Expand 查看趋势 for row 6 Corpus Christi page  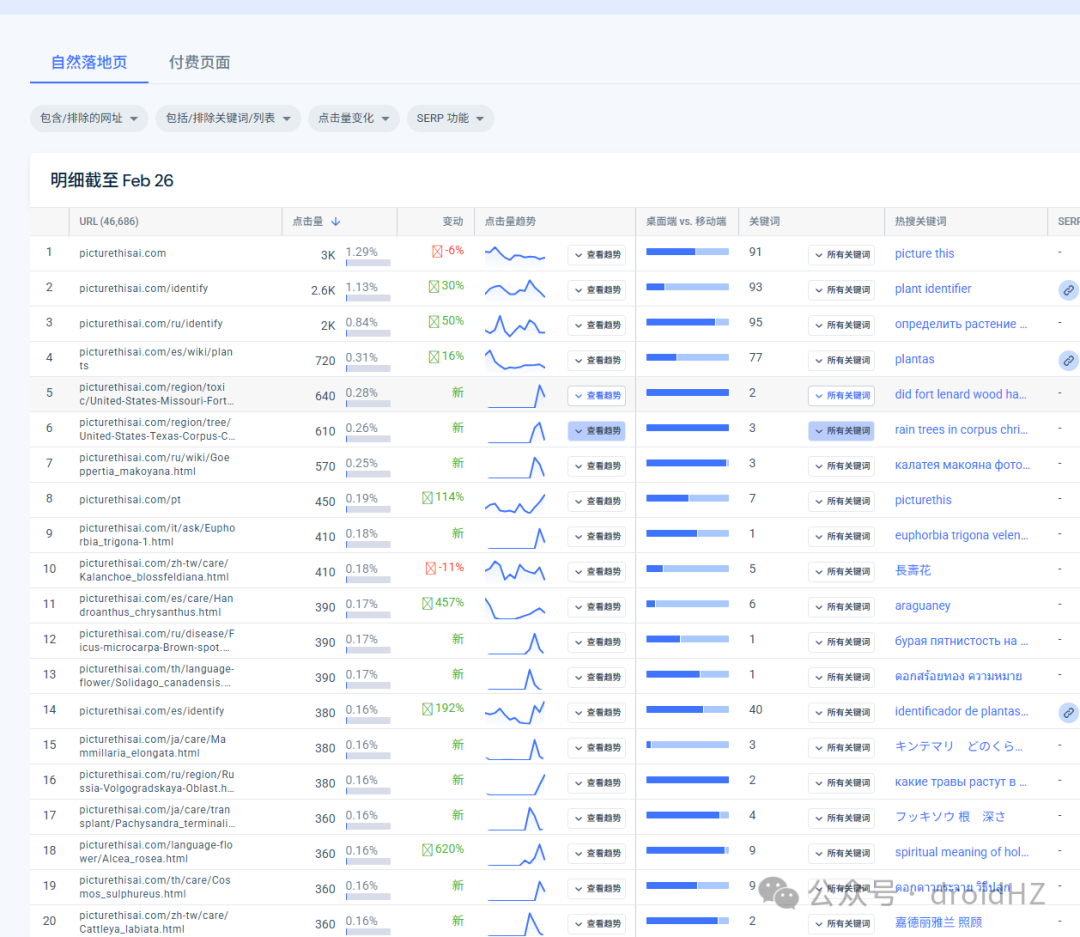coord(596,431)
